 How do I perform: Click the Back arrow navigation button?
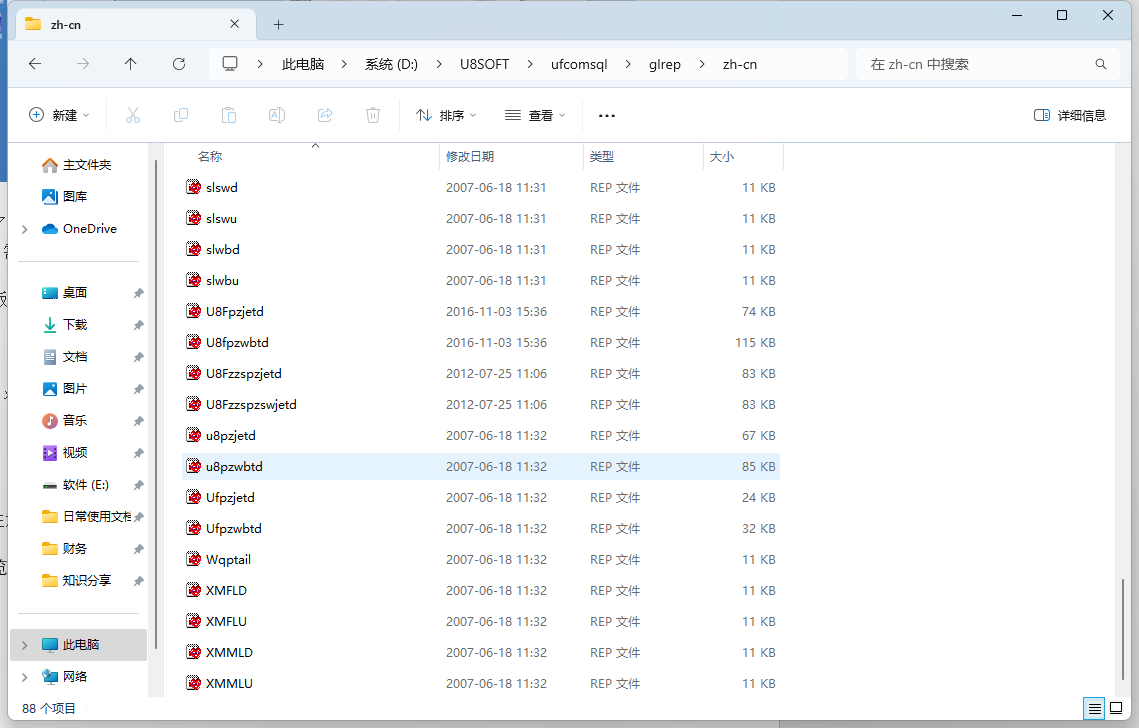tap(35, 64)
